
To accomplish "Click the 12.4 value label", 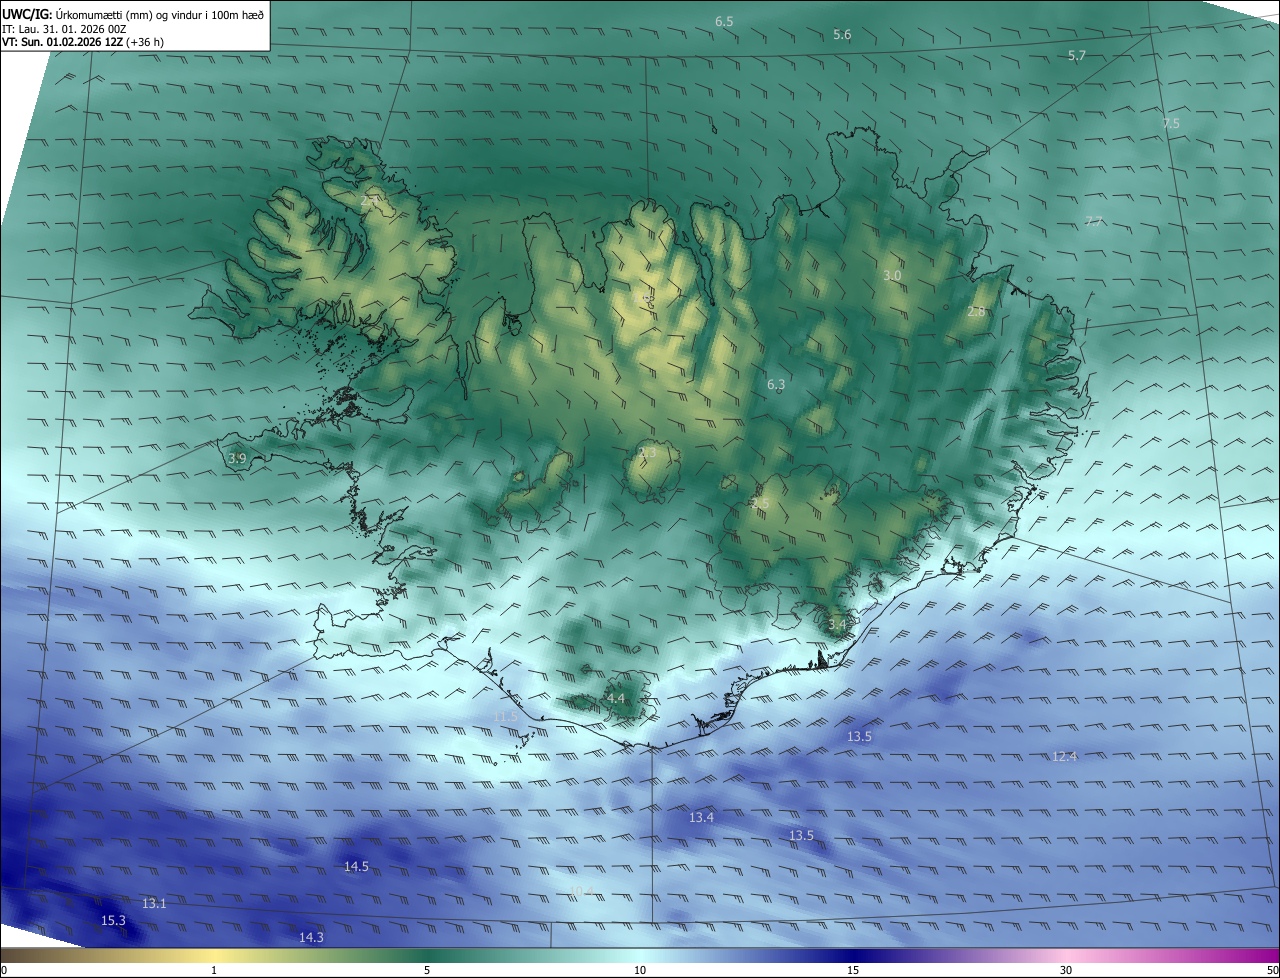I will pos(1064,756).
